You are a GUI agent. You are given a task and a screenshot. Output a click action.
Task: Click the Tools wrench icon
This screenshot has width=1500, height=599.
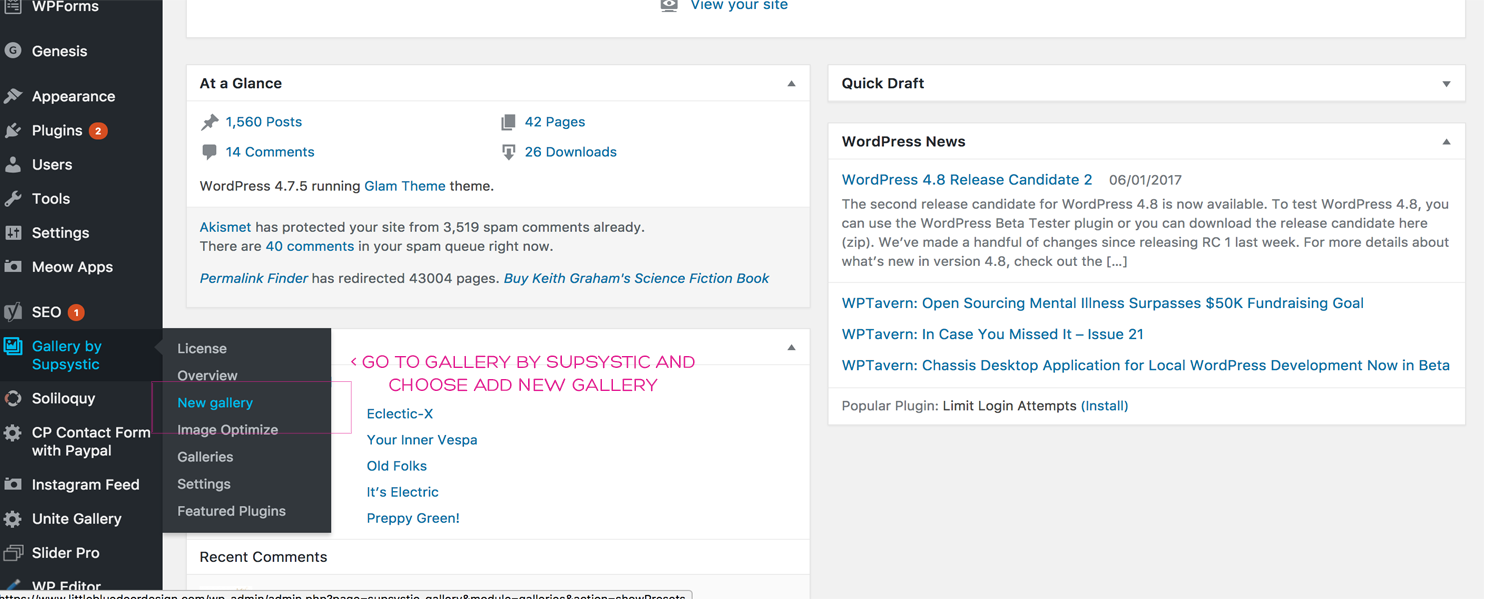13,198
